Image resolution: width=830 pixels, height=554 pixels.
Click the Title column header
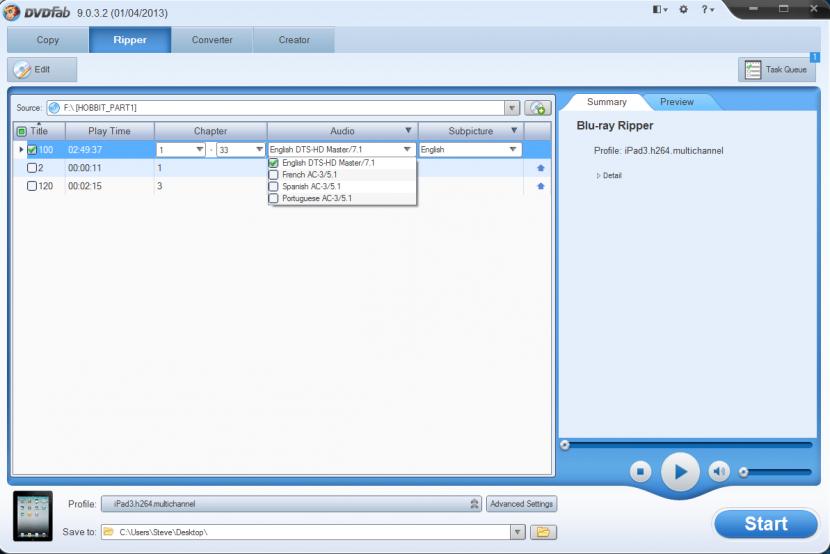pos(39,131)
